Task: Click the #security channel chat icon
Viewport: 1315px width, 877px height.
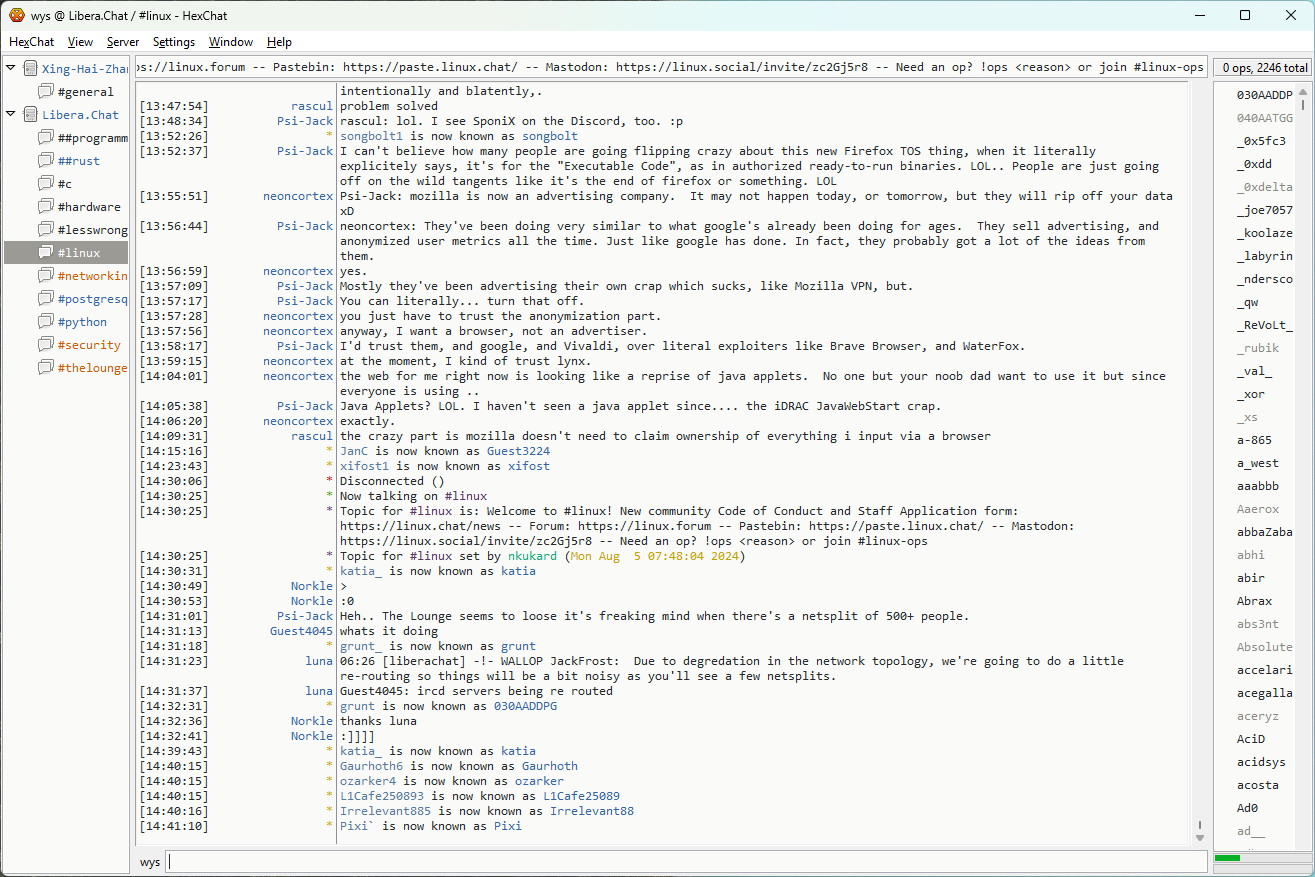Action: (46, 345)
